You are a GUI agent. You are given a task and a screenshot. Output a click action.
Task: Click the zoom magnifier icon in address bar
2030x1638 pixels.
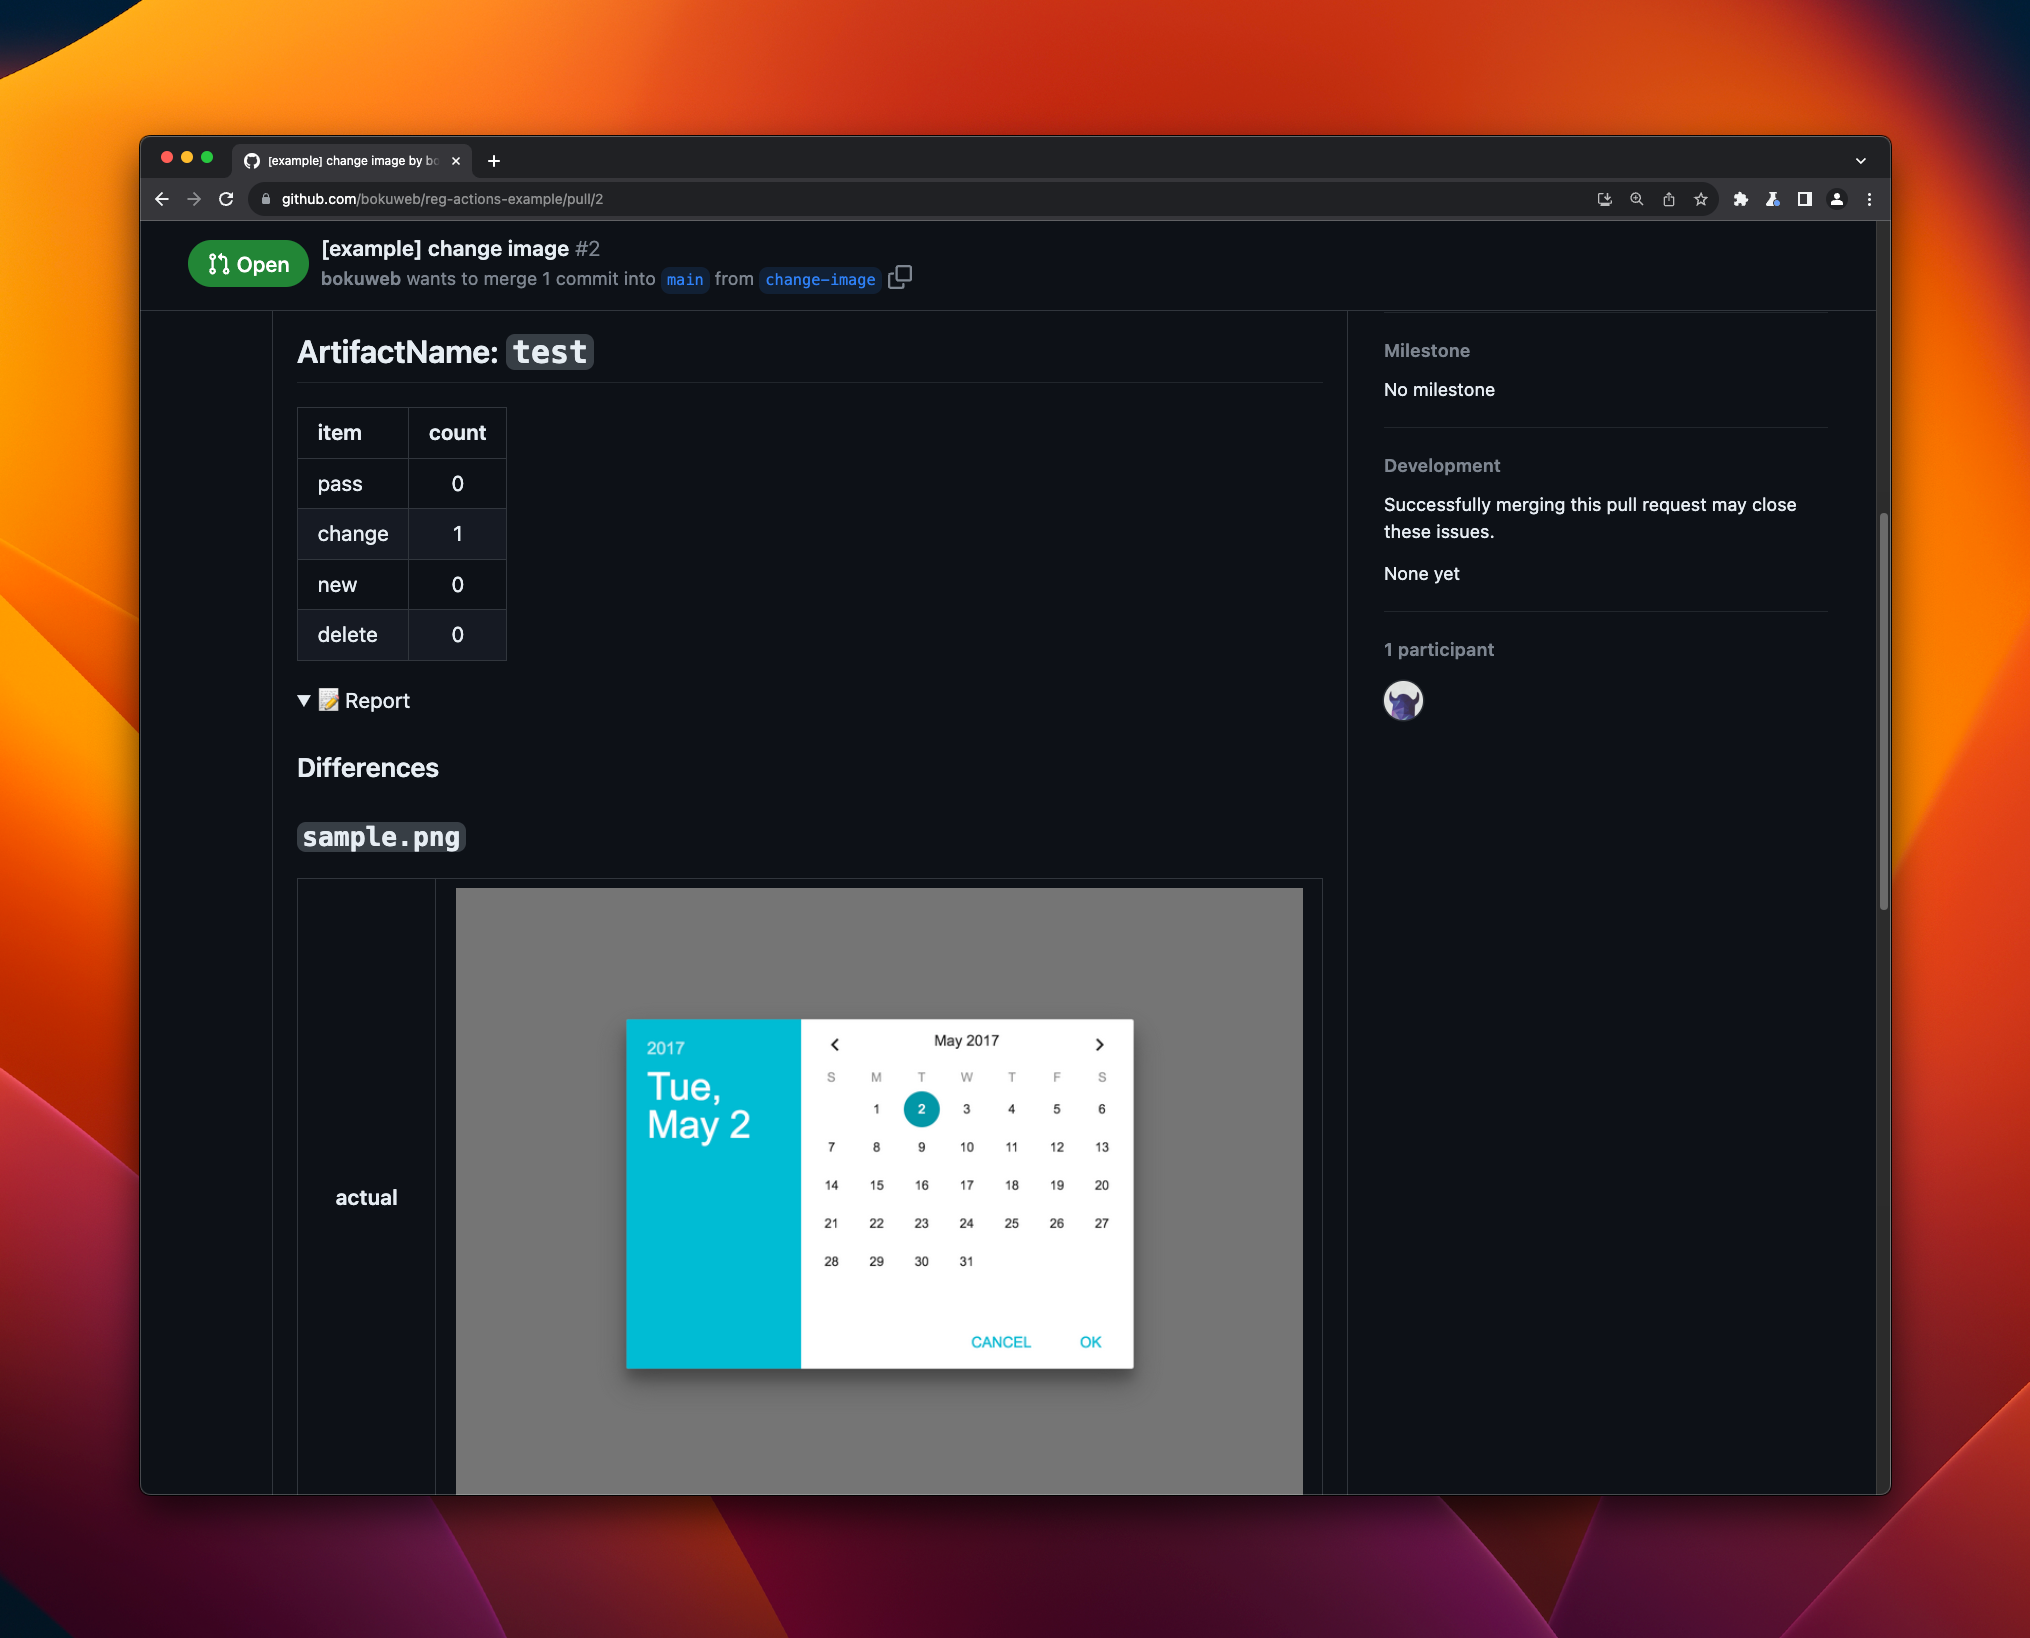tap(1637, 199)
